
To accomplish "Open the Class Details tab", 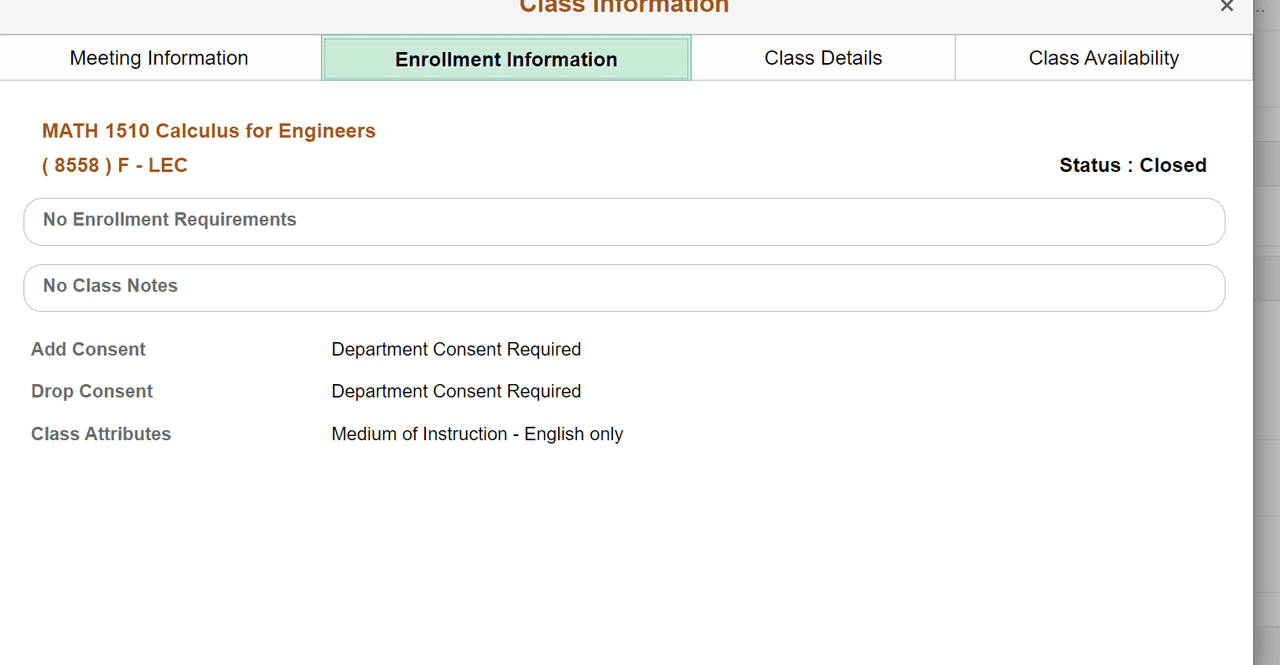I will [823, 58].
